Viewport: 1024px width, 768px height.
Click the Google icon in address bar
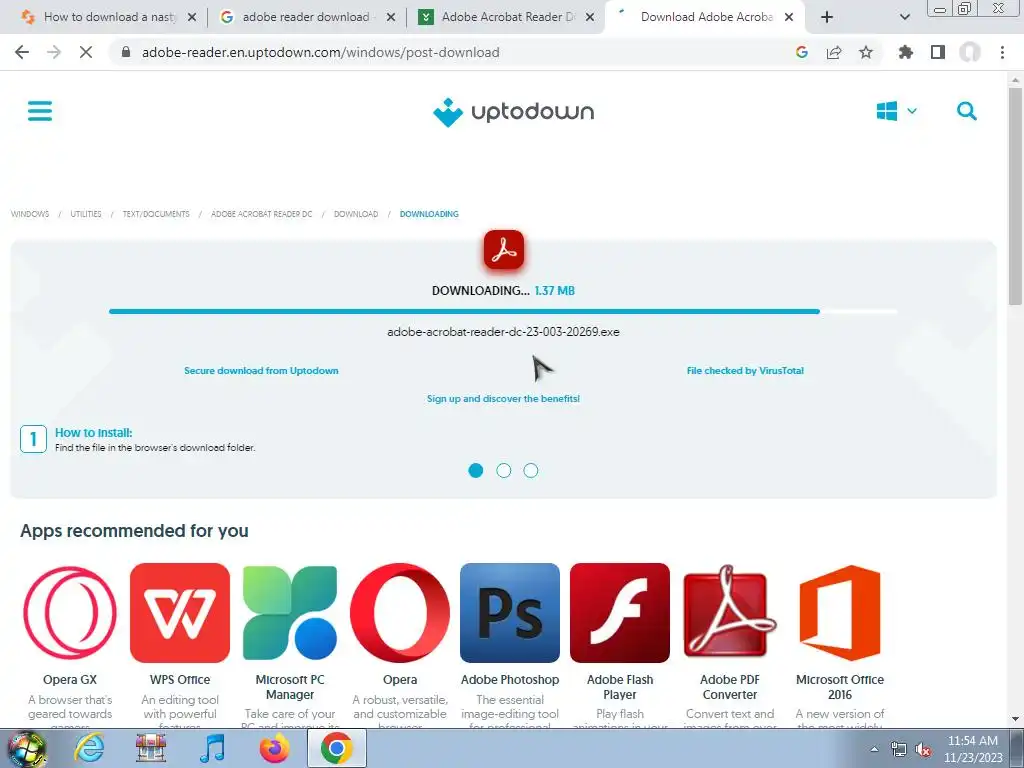pos(802,52)
